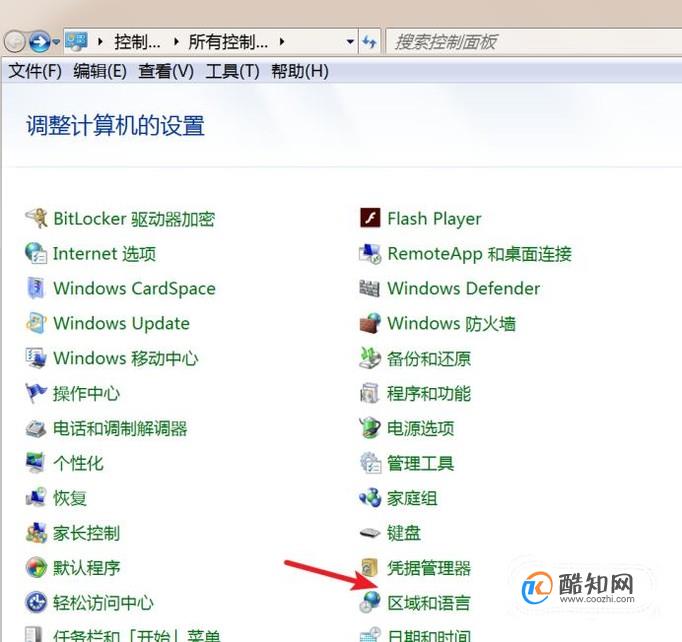Viewport: 682px width, 642px height.
Task: Click the 备份和还原 icon
Action: 370,358
